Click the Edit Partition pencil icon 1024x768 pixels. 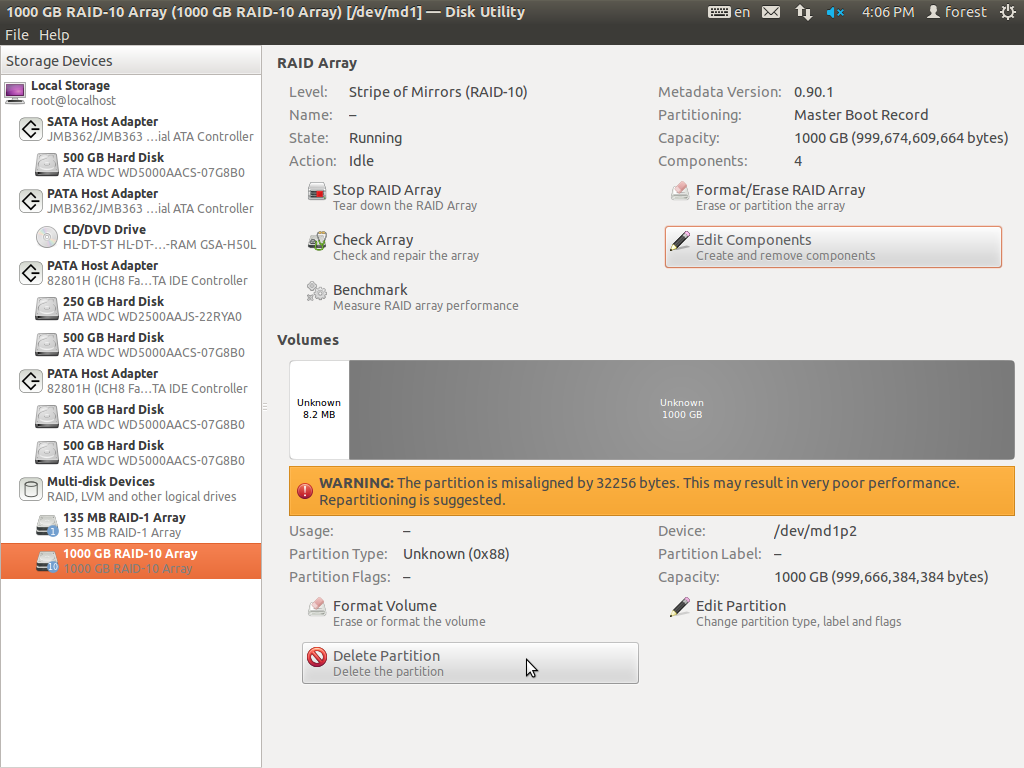click(680, 607)
